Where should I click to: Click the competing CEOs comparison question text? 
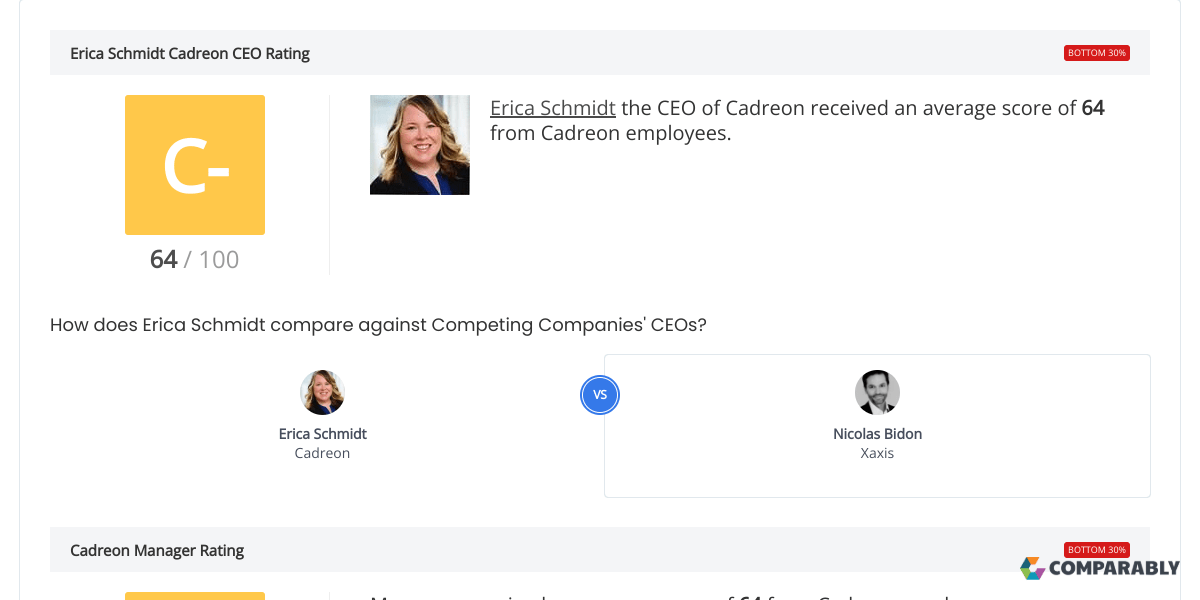click(x=378, y=325)
